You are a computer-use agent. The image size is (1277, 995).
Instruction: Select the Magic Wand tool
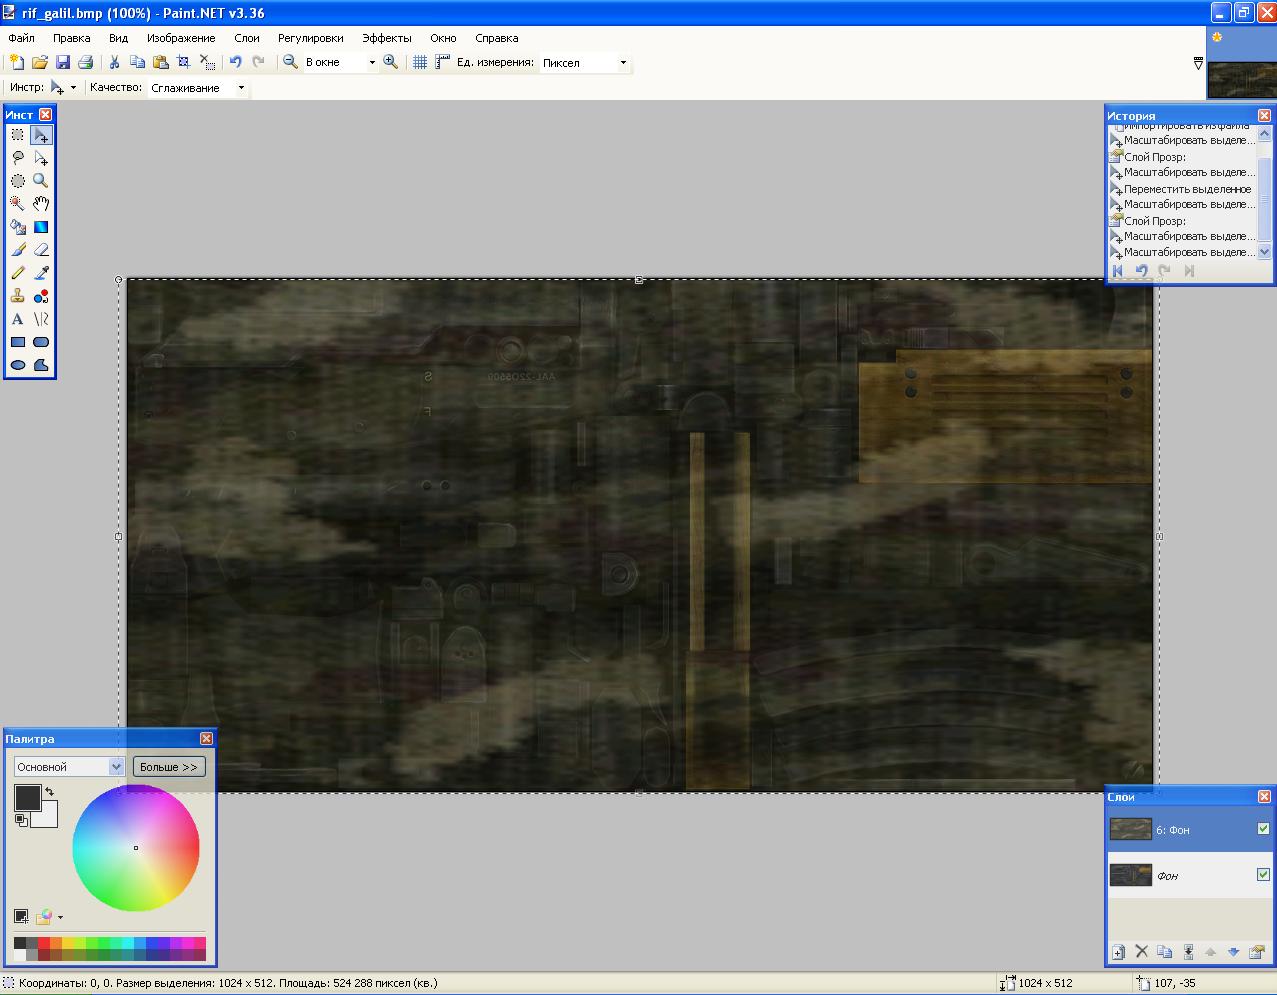coord(18,204)
